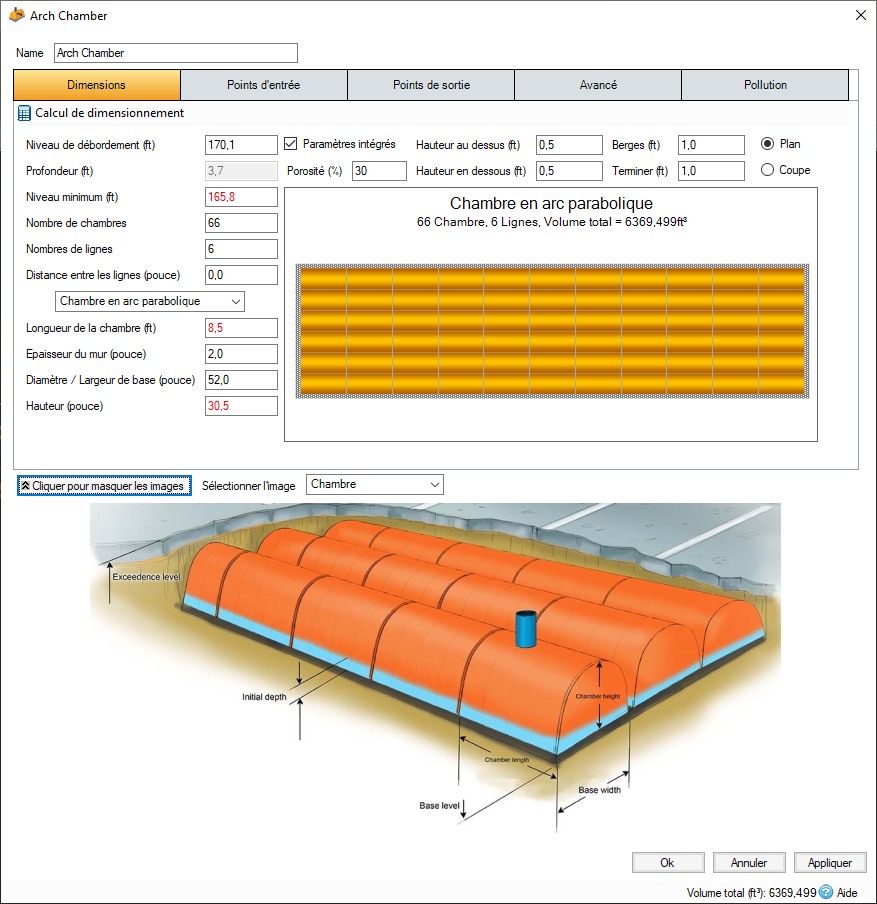Click the Hauteur au dessus field
877x904 pixels.
(x=569, y=145)
